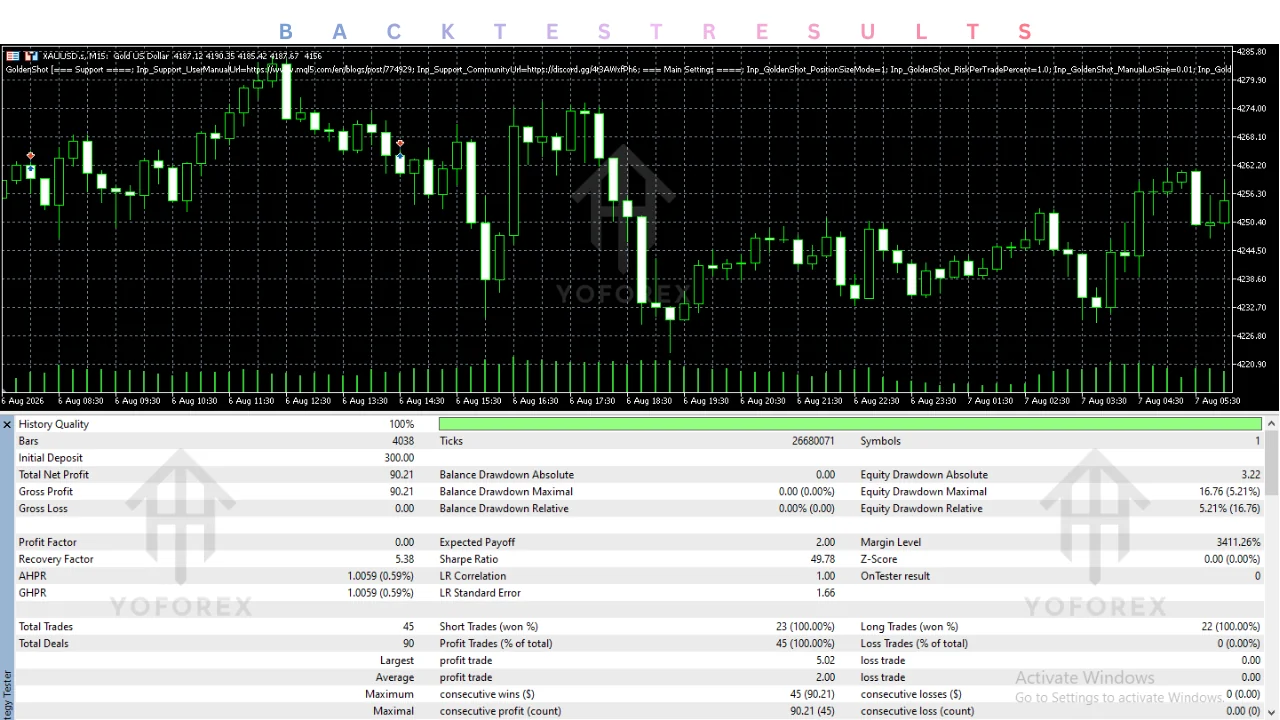Select the LR Standard Error value 1.66

825,593
